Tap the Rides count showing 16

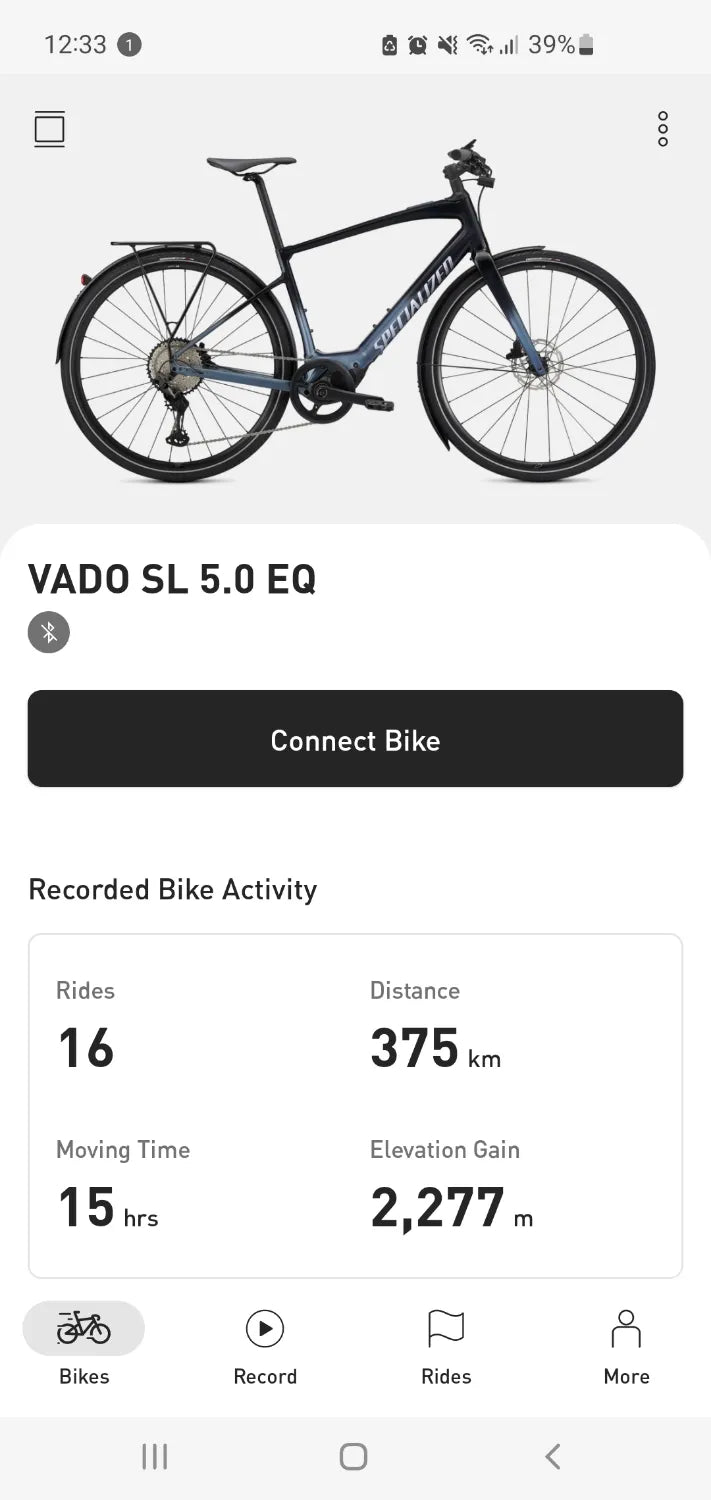85,1047
